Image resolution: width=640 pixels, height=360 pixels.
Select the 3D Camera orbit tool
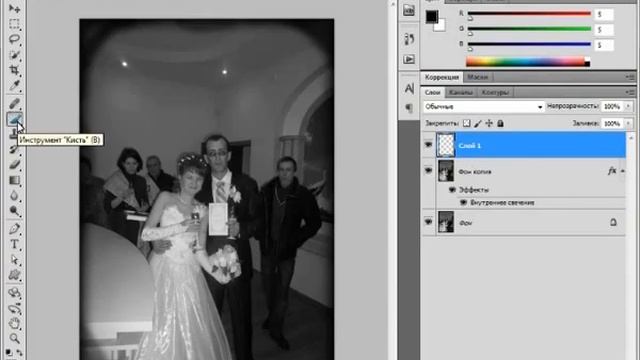pyautogui.click(x=14, y=308)
